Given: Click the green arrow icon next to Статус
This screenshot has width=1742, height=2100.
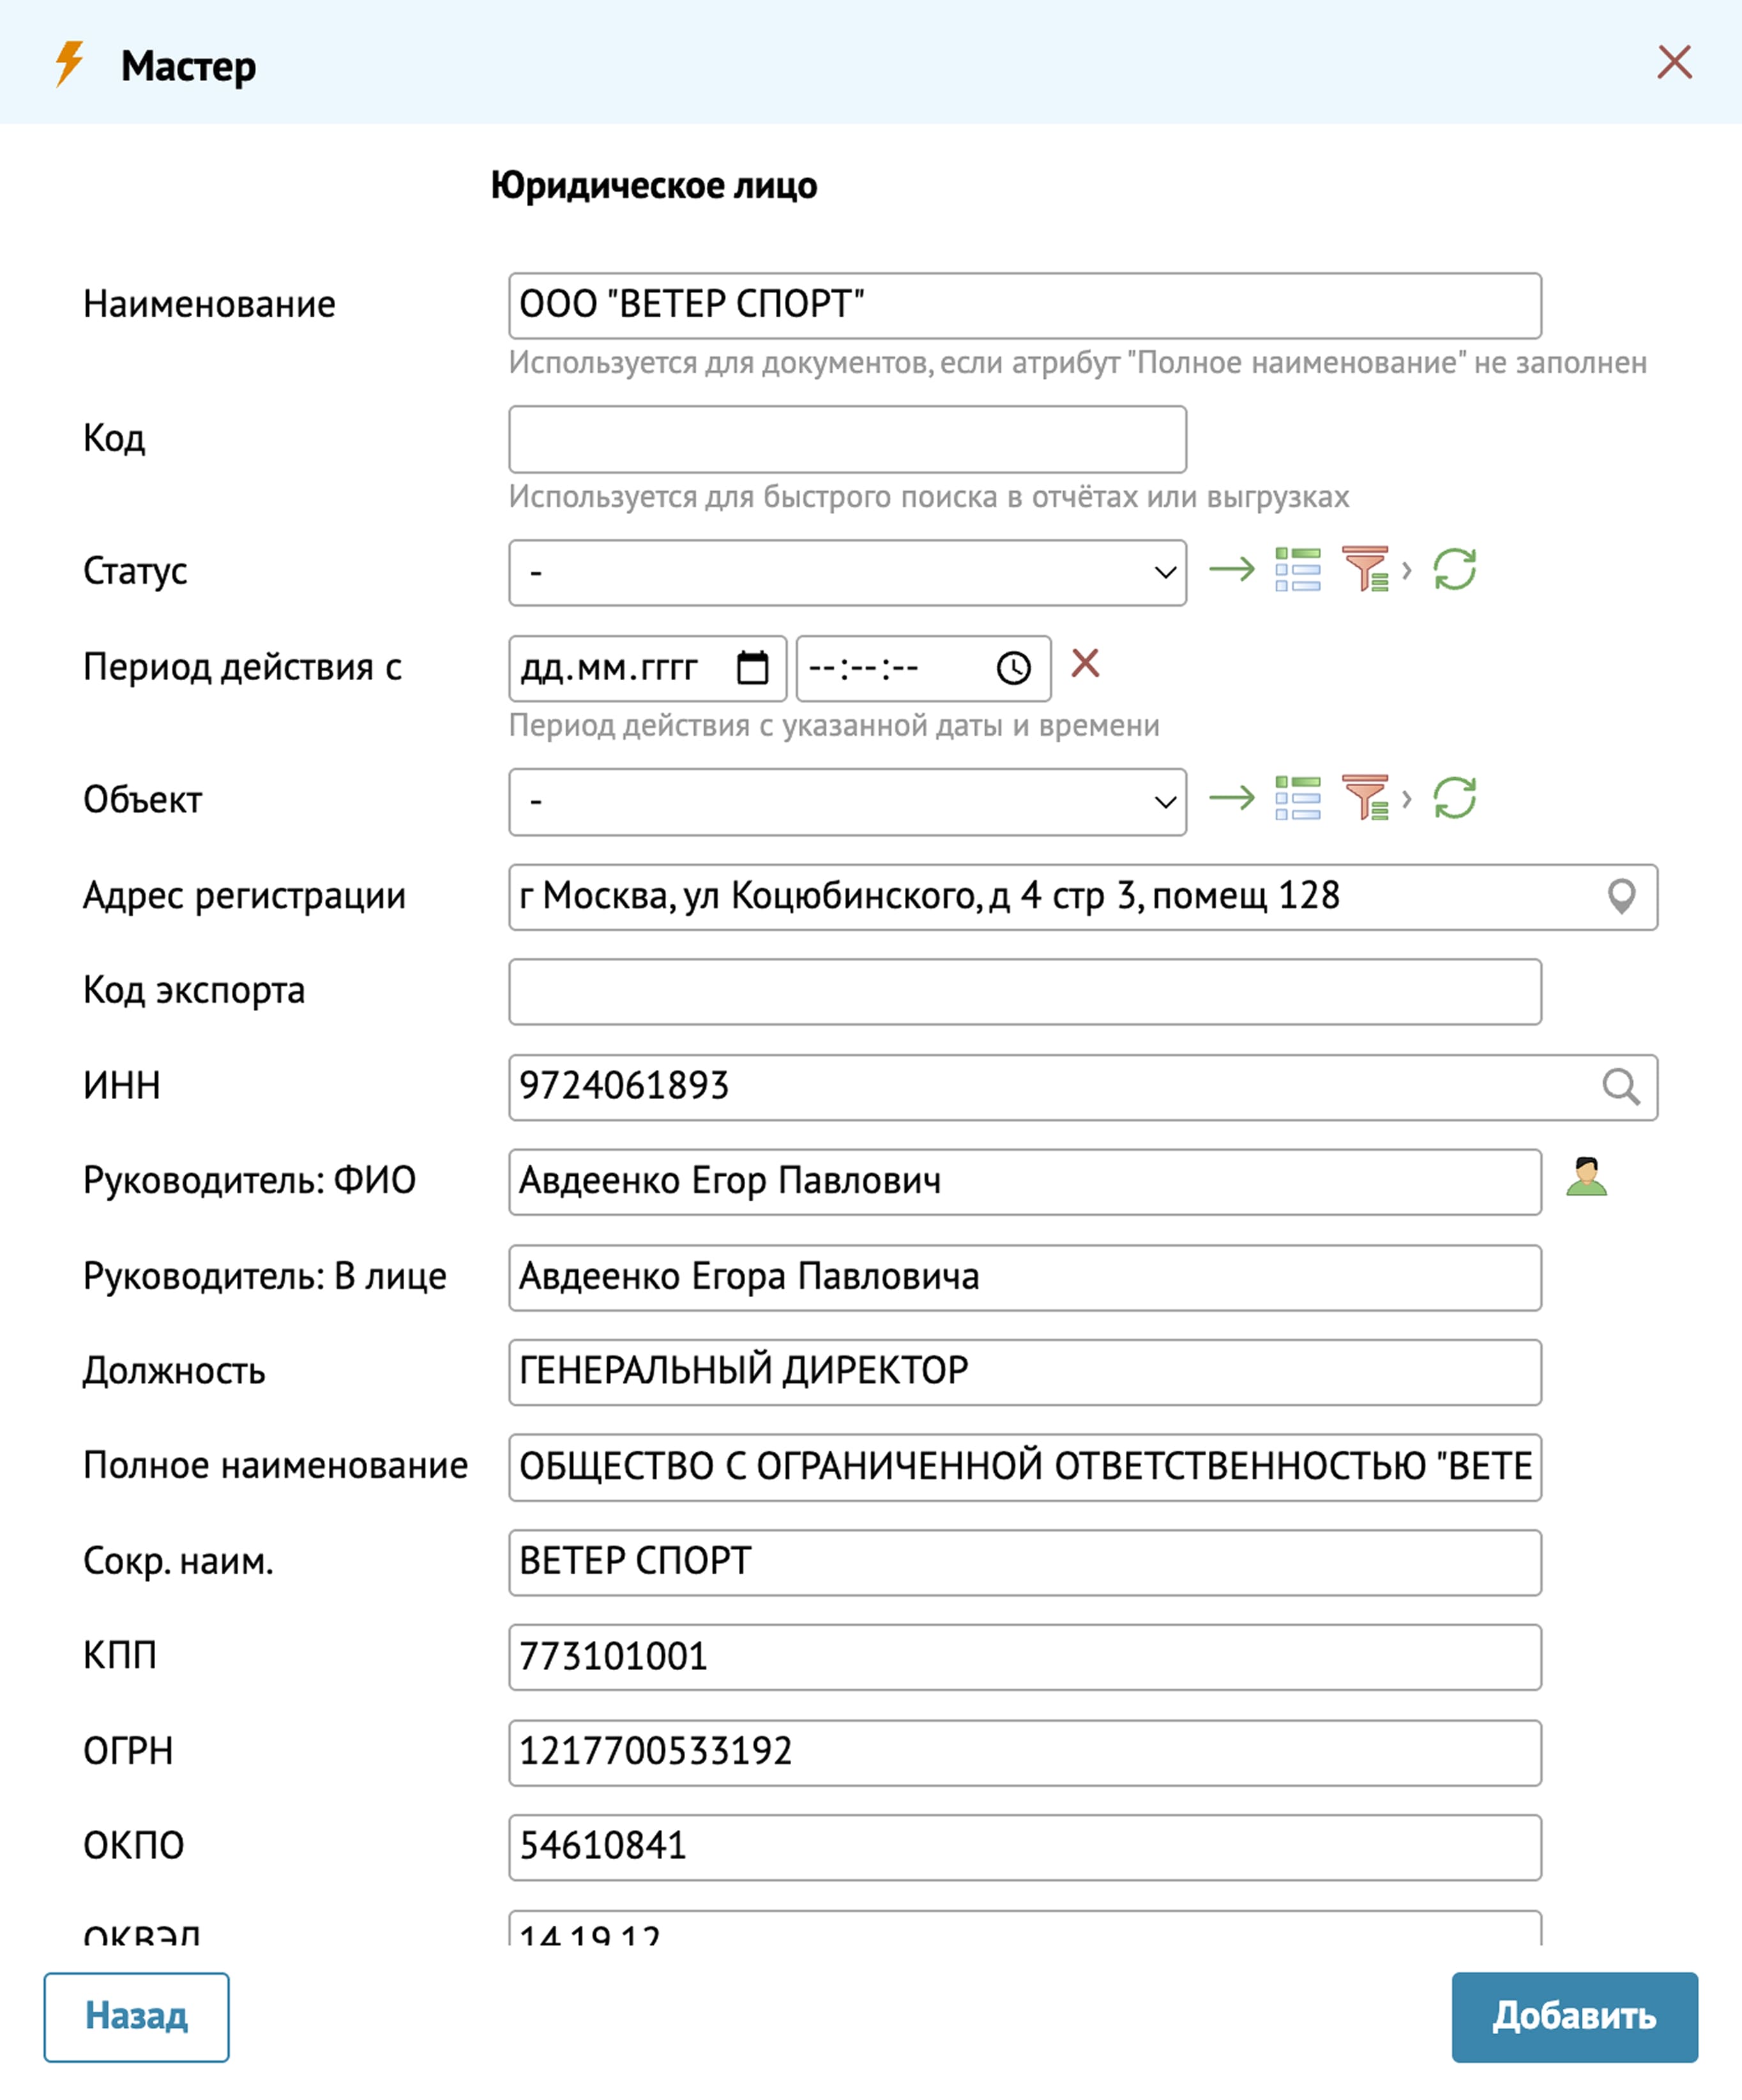Looking at the screenshot, I should 1231,570.
